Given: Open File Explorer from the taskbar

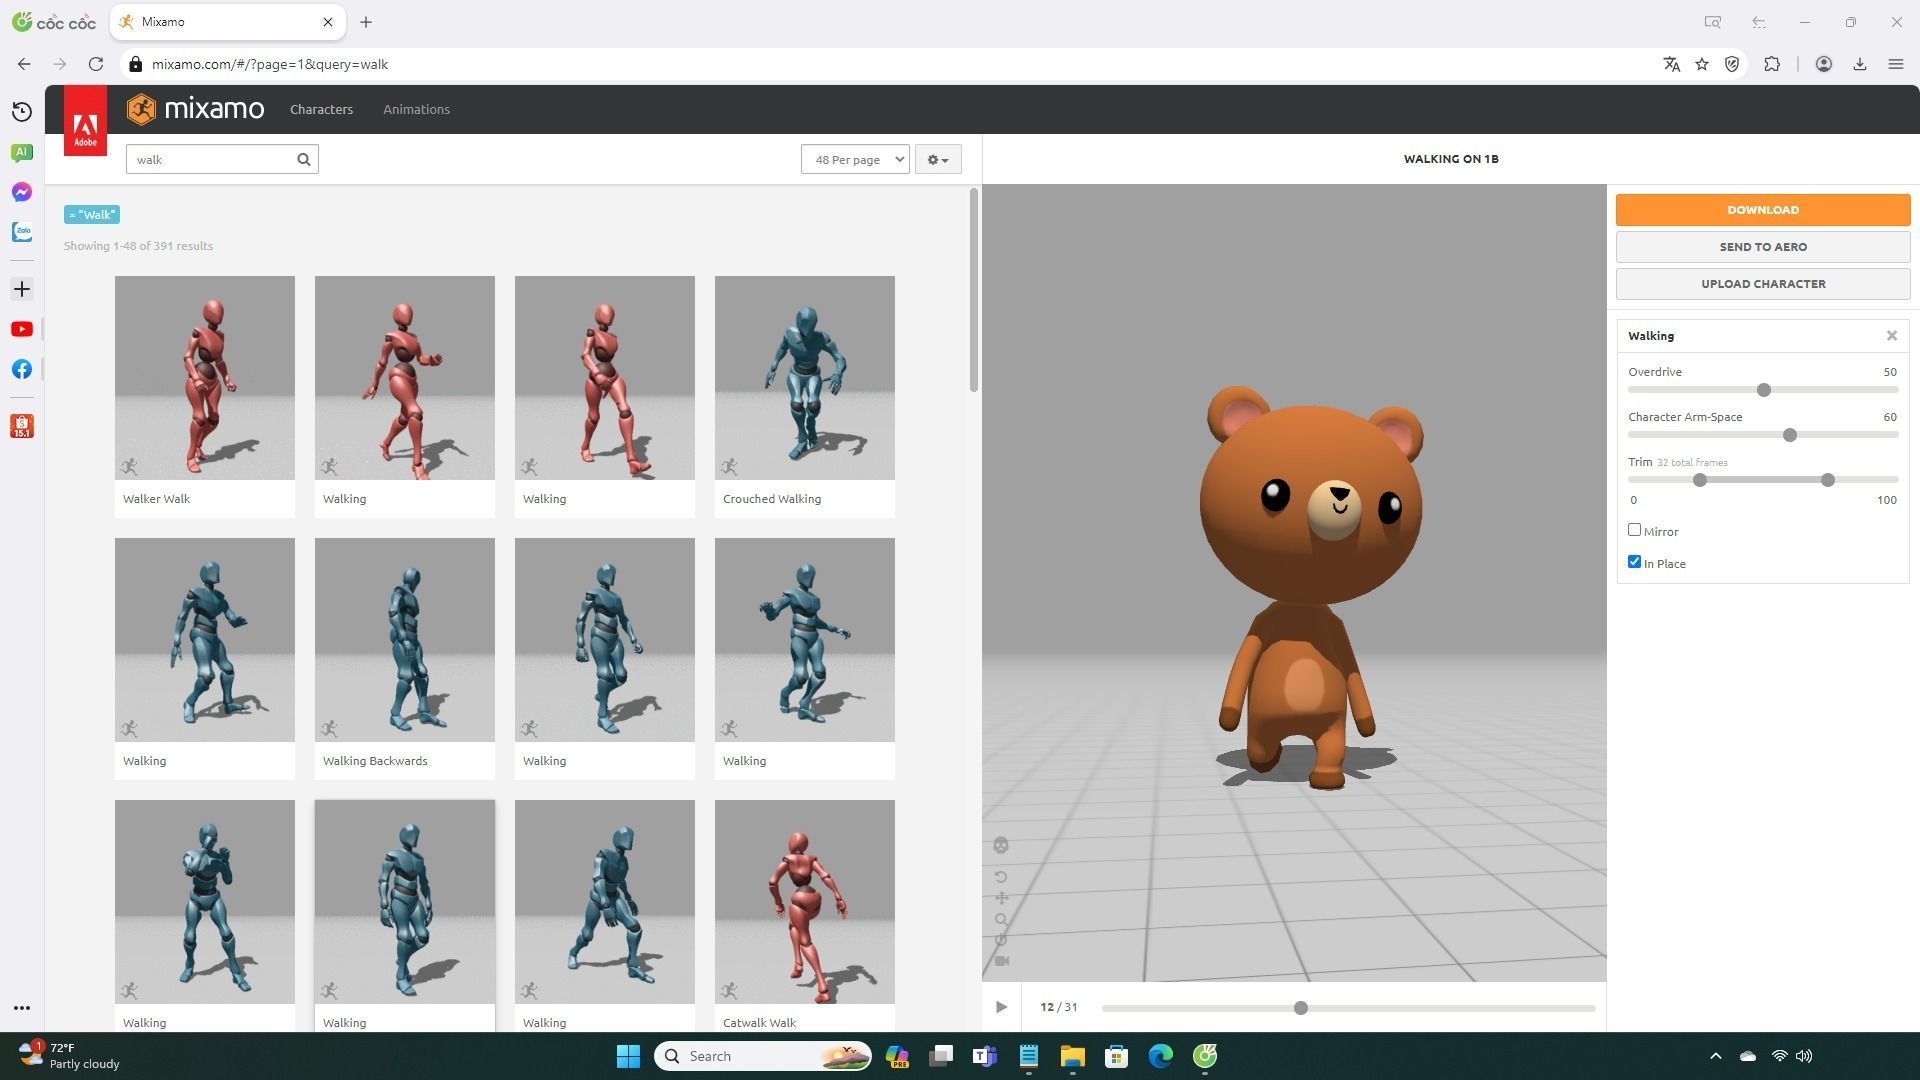Looking at the screenshot, I should click(x=1072, y=1056).
